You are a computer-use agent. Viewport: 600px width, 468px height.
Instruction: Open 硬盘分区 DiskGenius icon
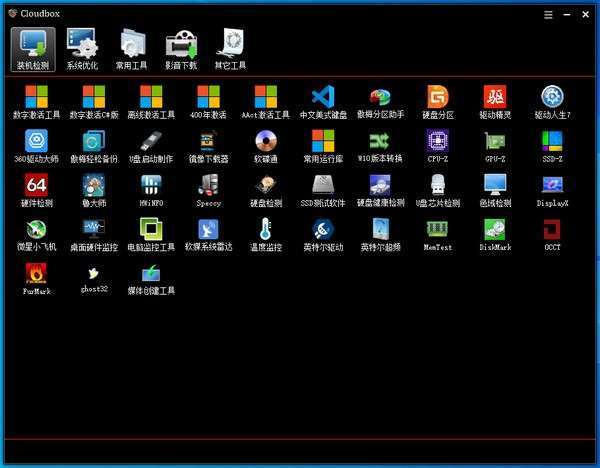click(438, 102)
